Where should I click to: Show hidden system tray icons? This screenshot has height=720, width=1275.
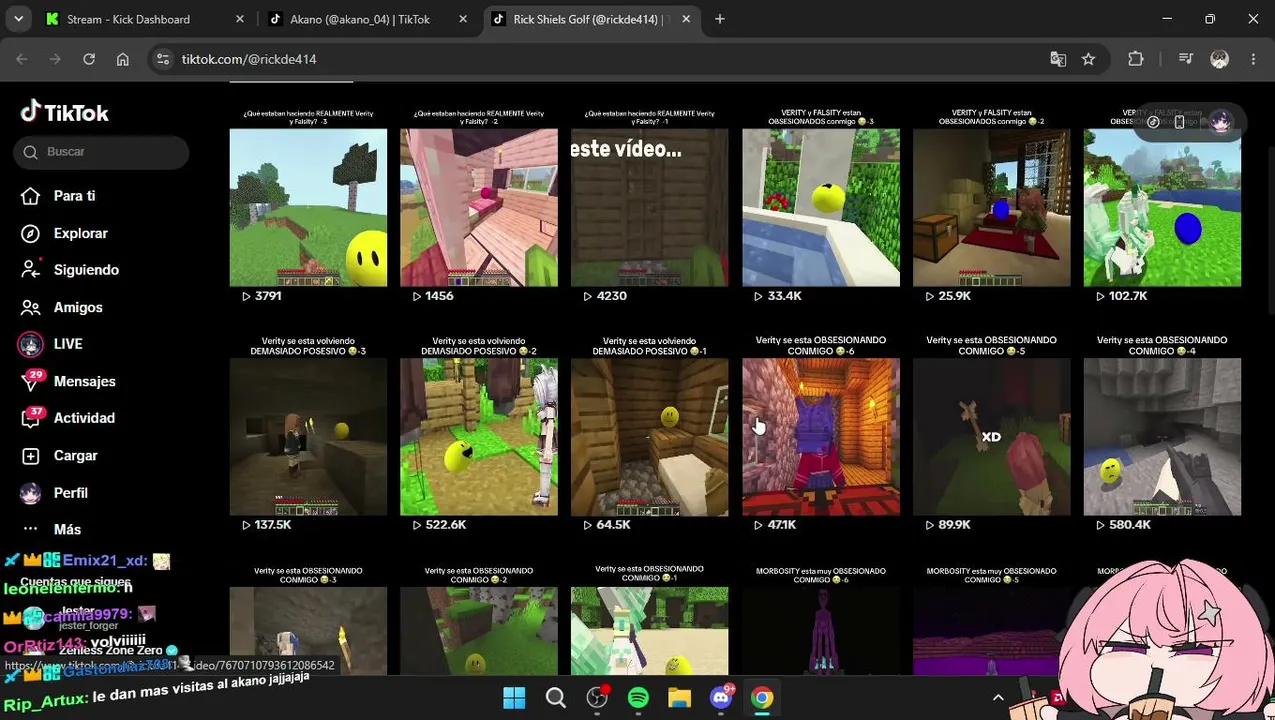pyautogui.click(x=997, y=698)
